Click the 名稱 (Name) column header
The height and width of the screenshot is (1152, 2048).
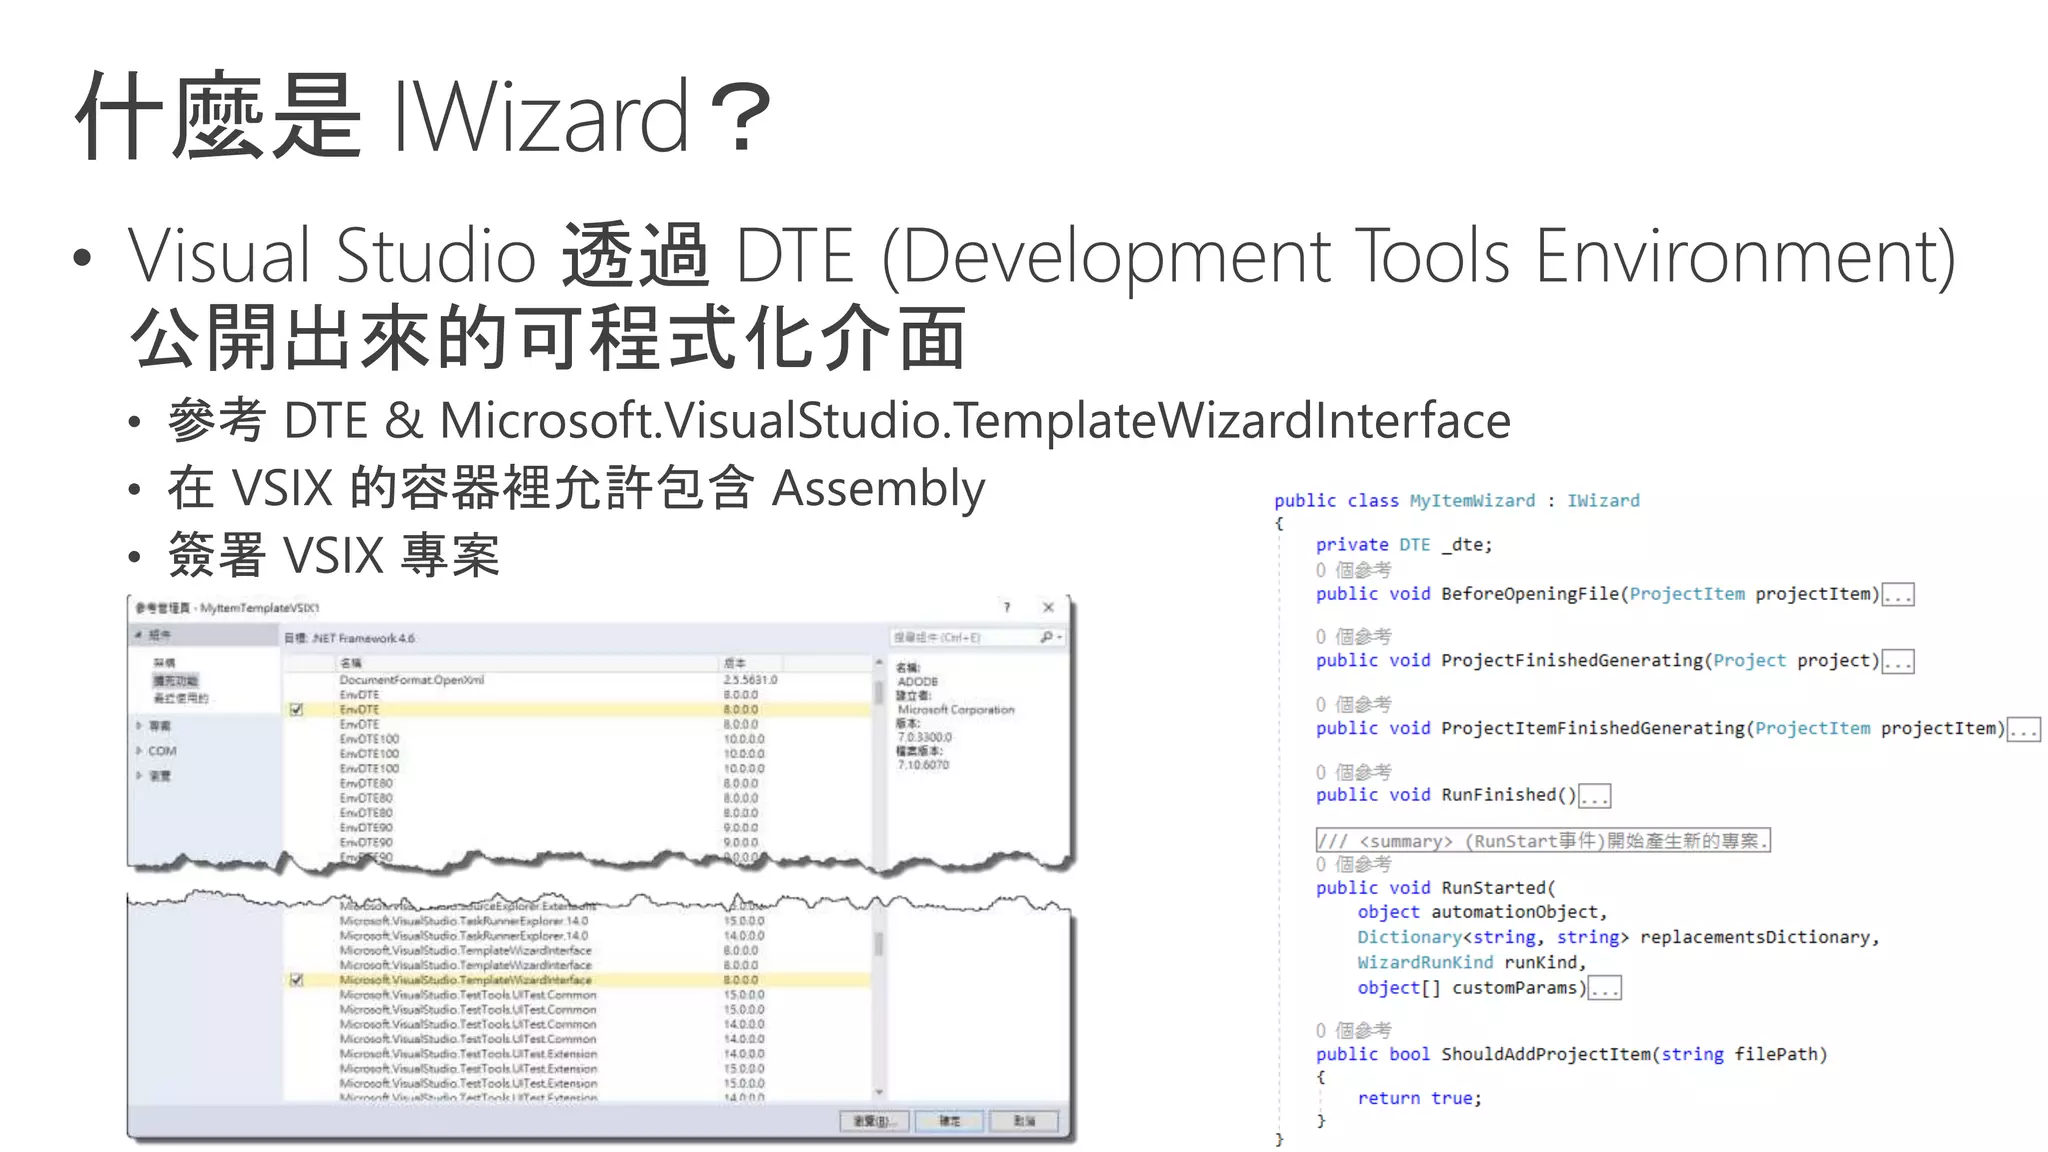(x=352, y=663)
